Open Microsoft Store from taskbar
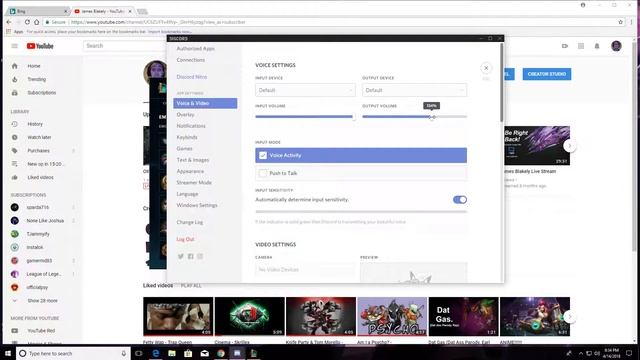The image size is (640, 360). pyautogui.click(x=188, y=353)
